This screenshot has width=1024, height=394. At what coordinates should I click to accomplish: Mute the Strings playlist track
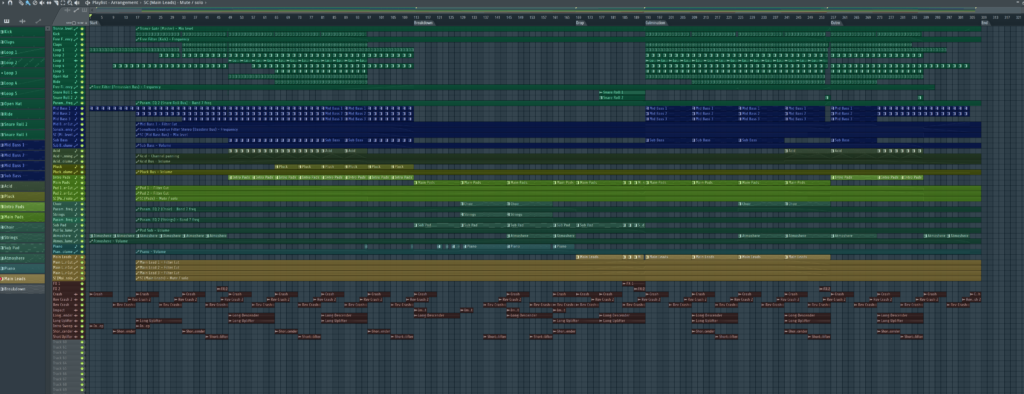coord(82,214)
